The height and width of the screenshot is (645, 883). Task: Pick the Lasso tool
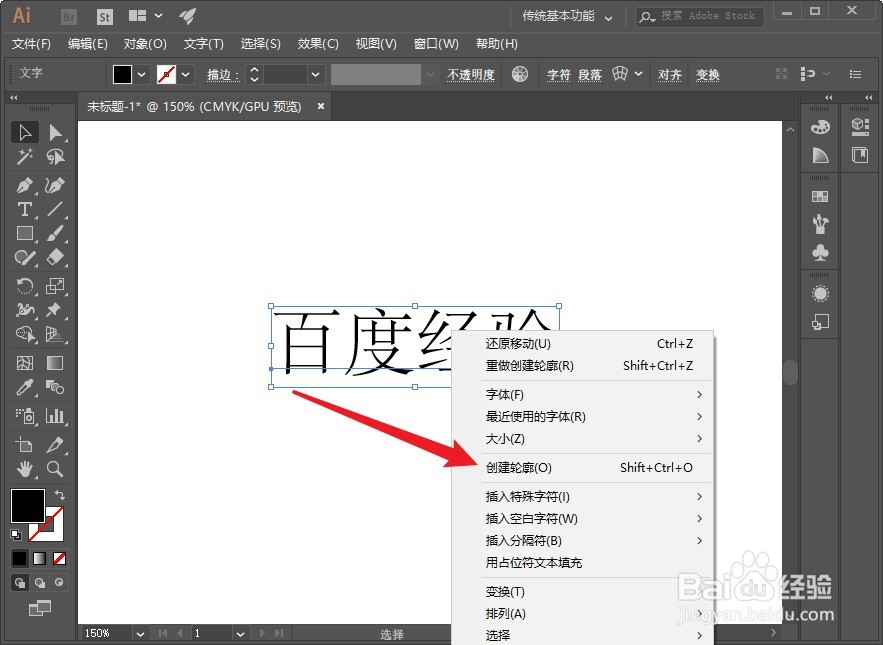coord(55,157)
